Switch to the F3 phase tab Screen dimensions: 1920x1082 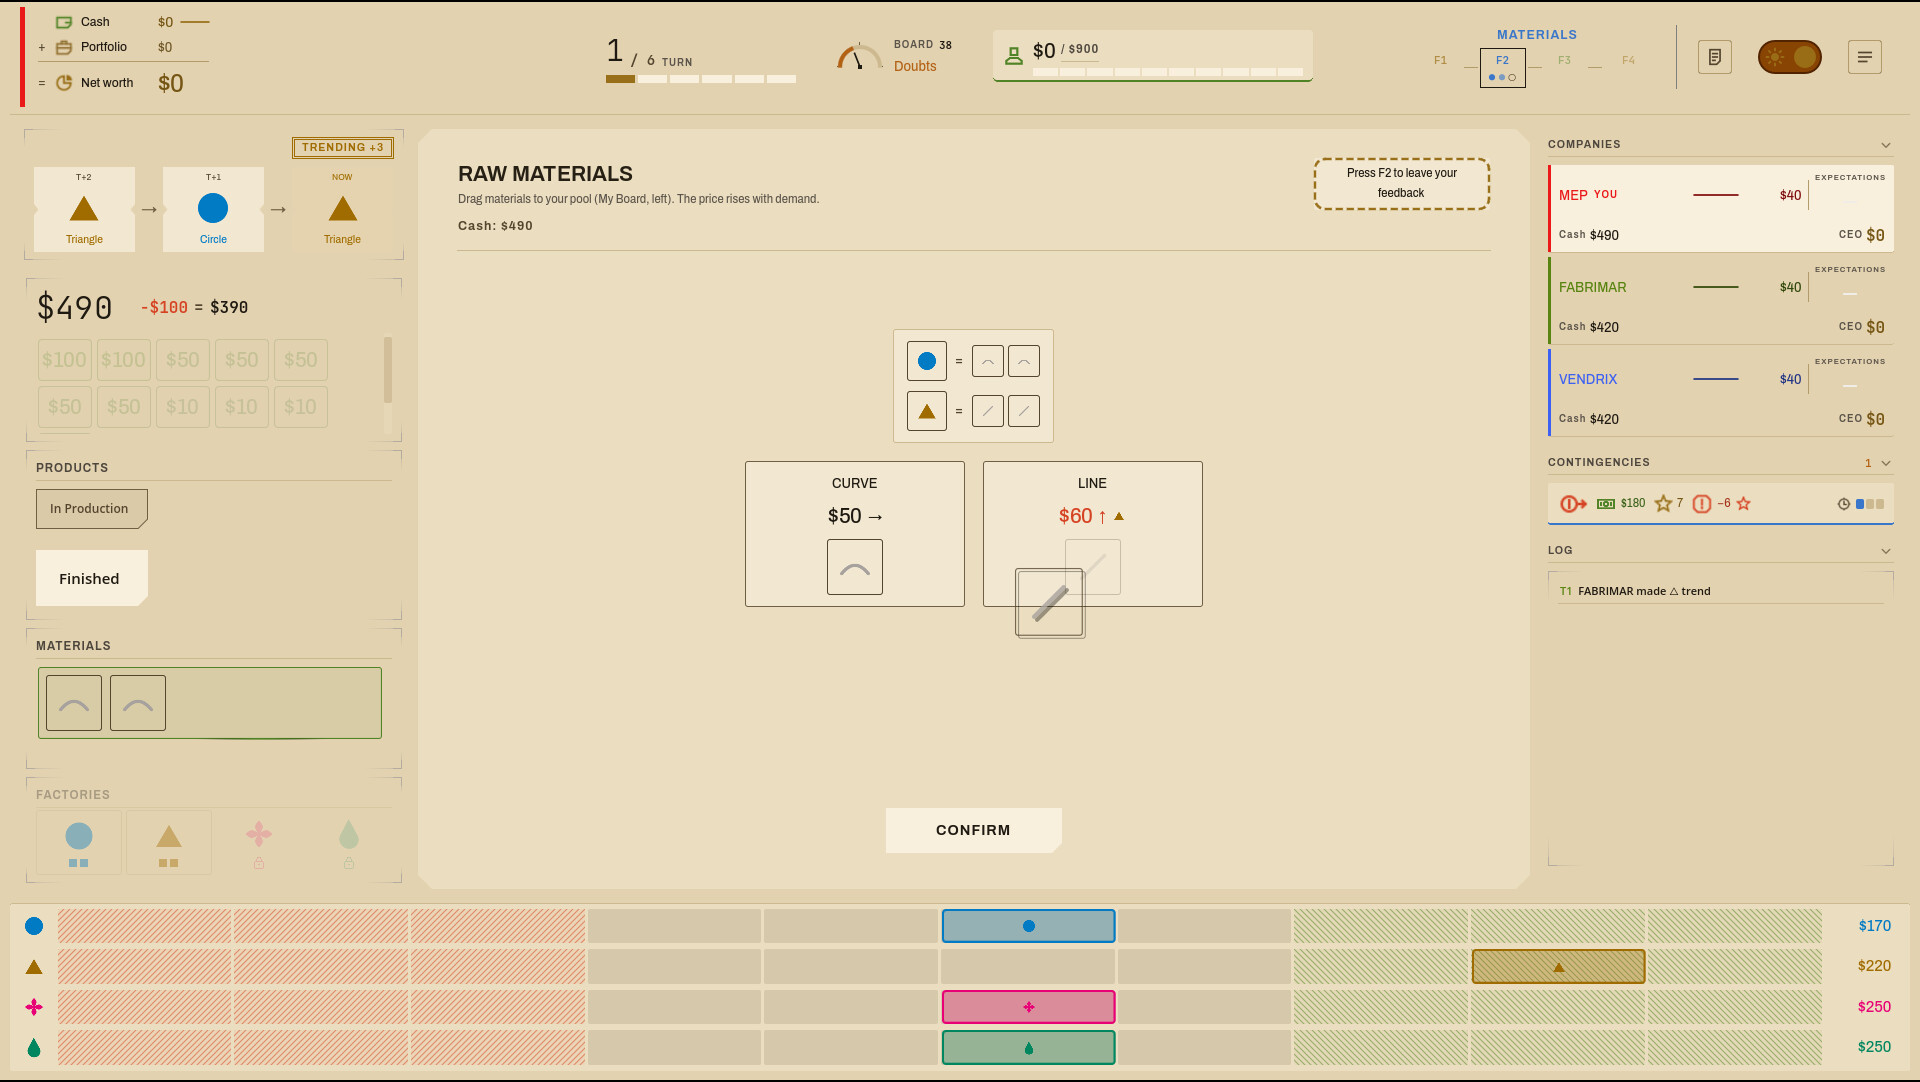coord(1564,61)
